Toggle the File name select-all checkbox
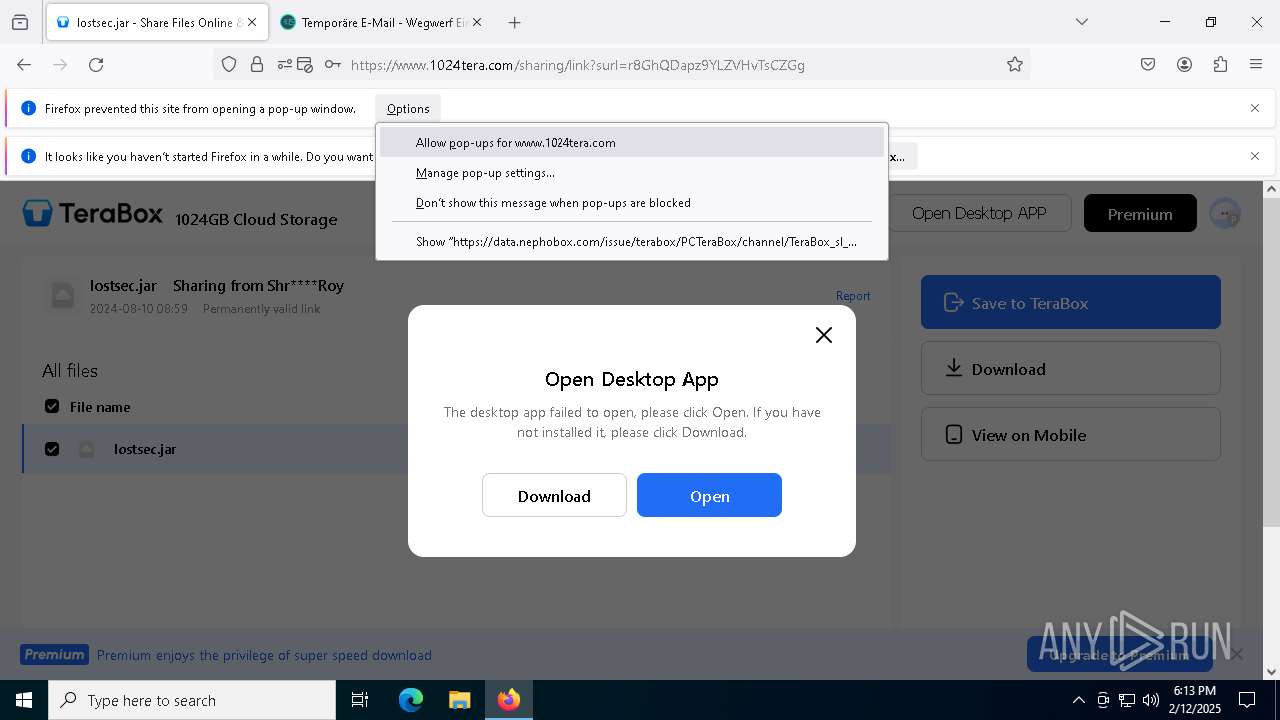The width and height of the screenshot is (1280, 720). click(52, 407)
